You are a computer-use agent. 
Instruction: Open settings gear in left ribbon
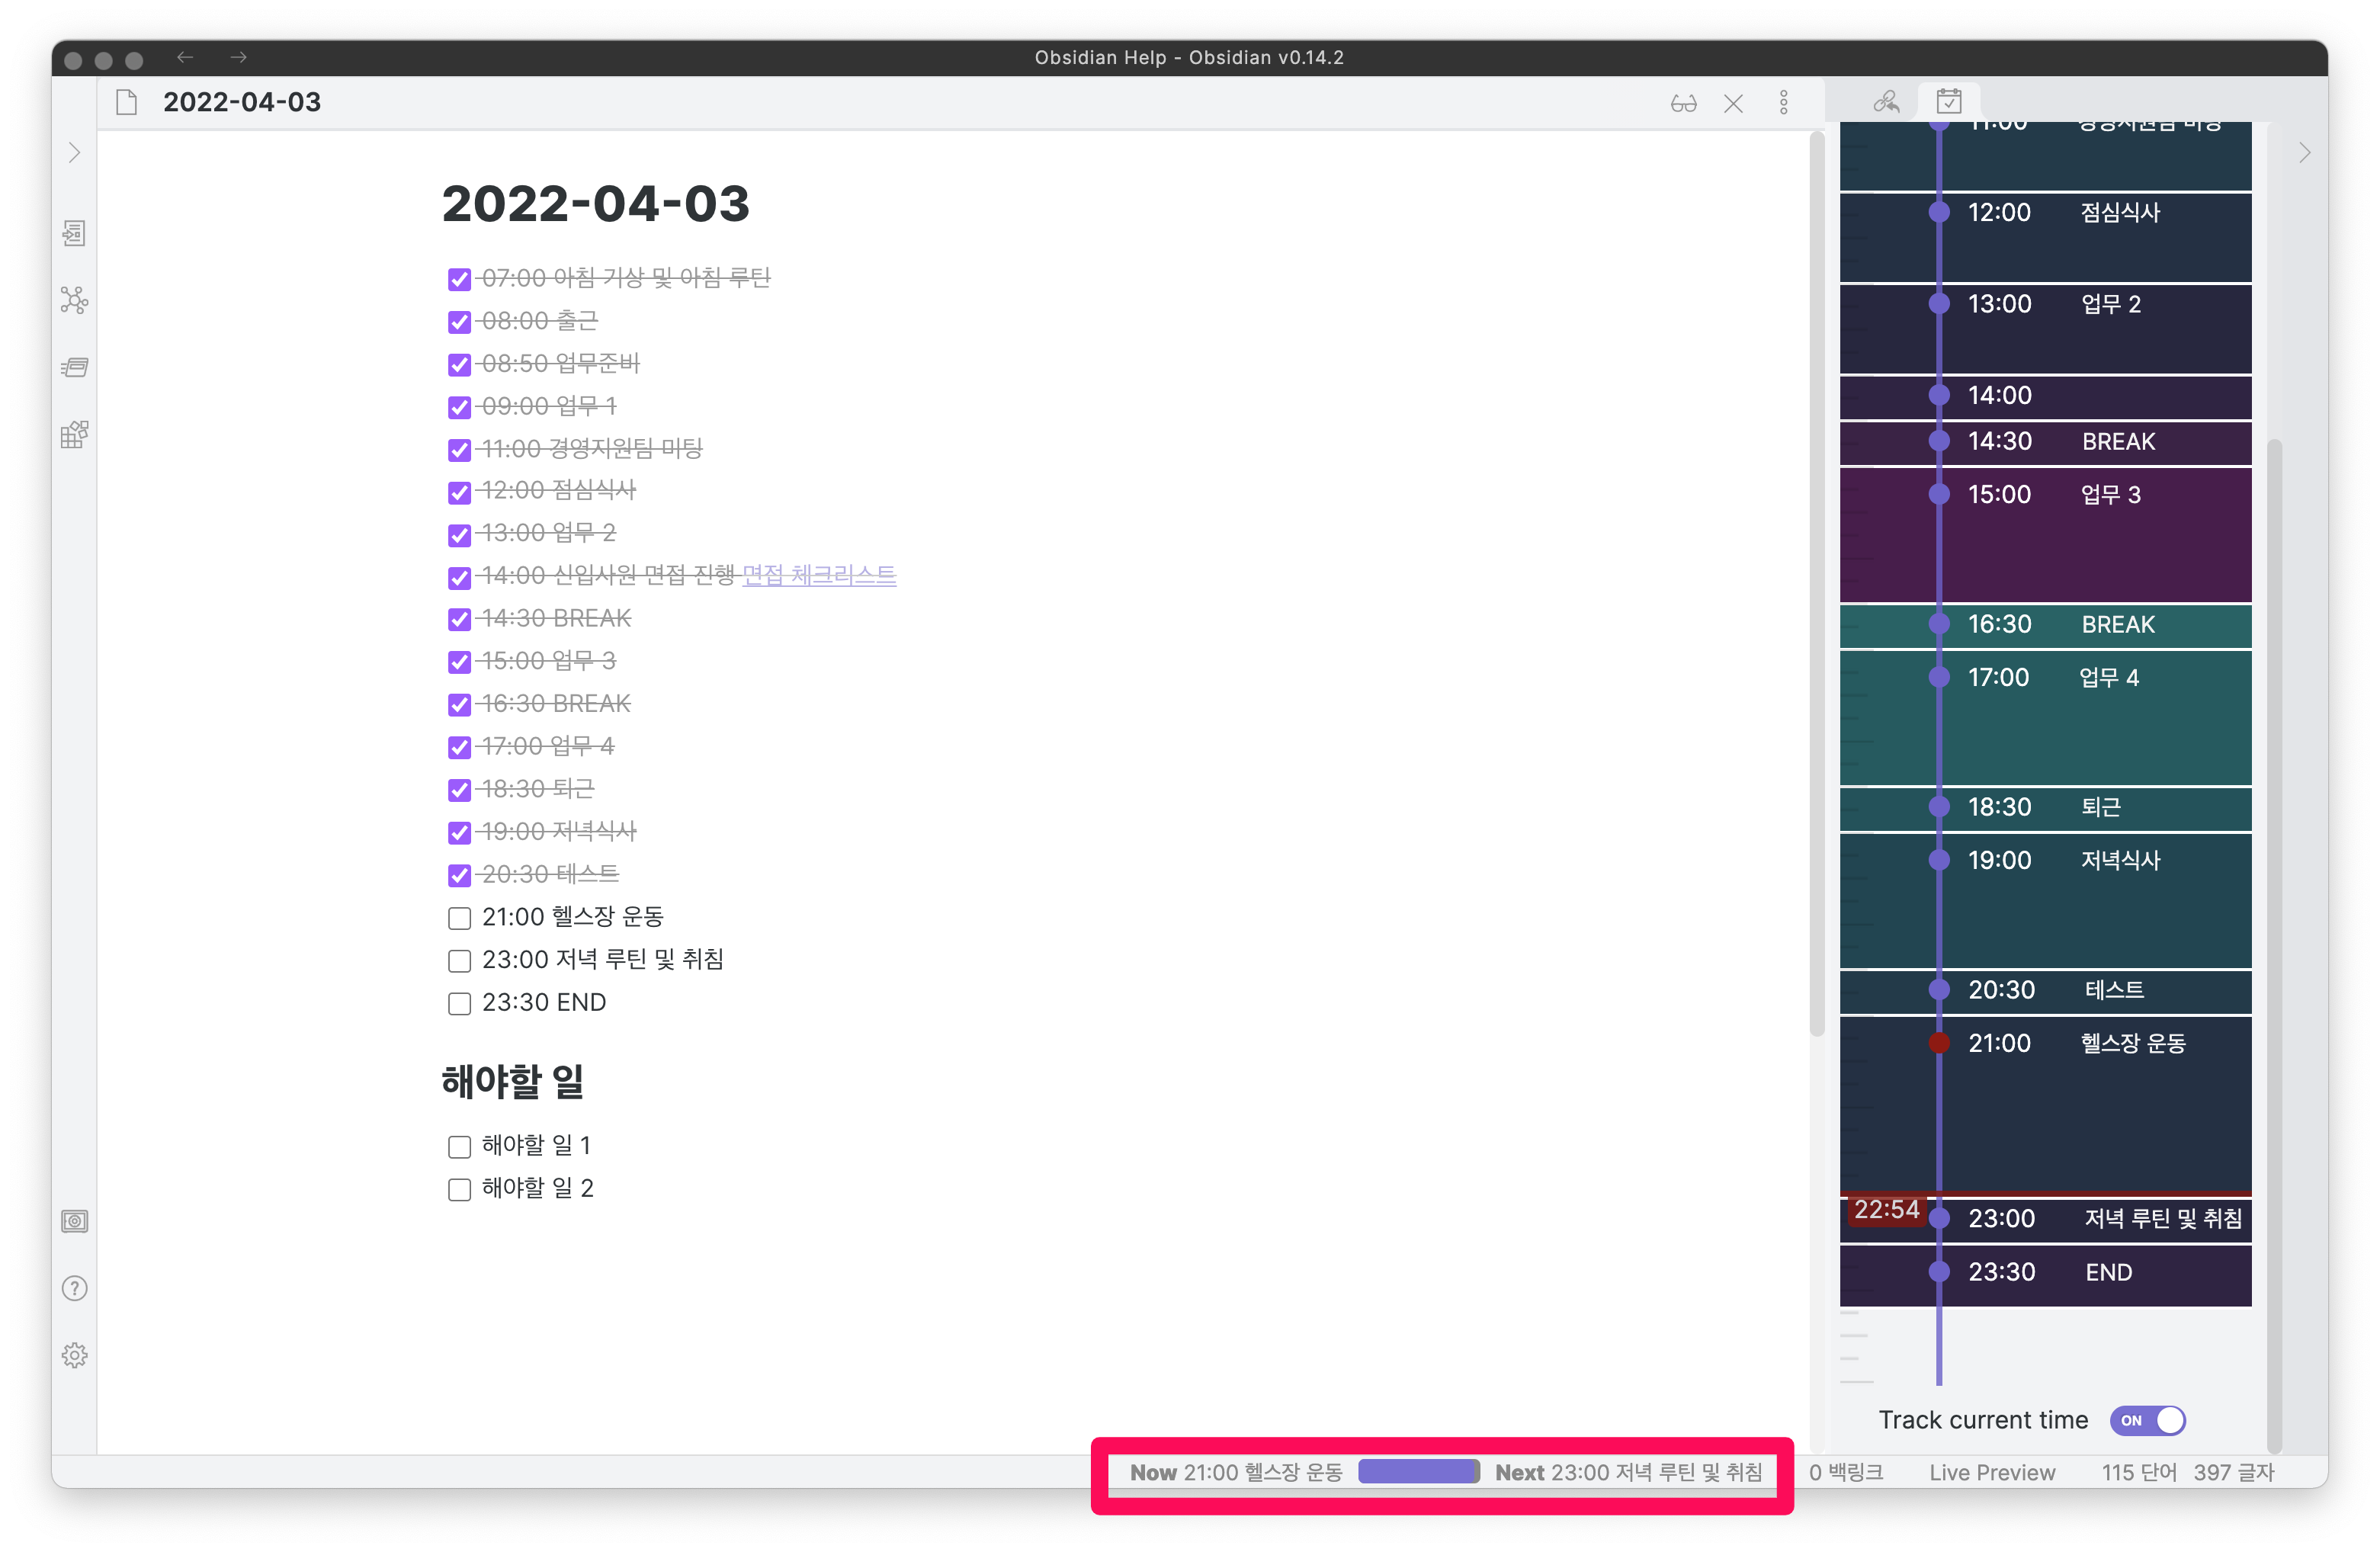point(74,1355)
